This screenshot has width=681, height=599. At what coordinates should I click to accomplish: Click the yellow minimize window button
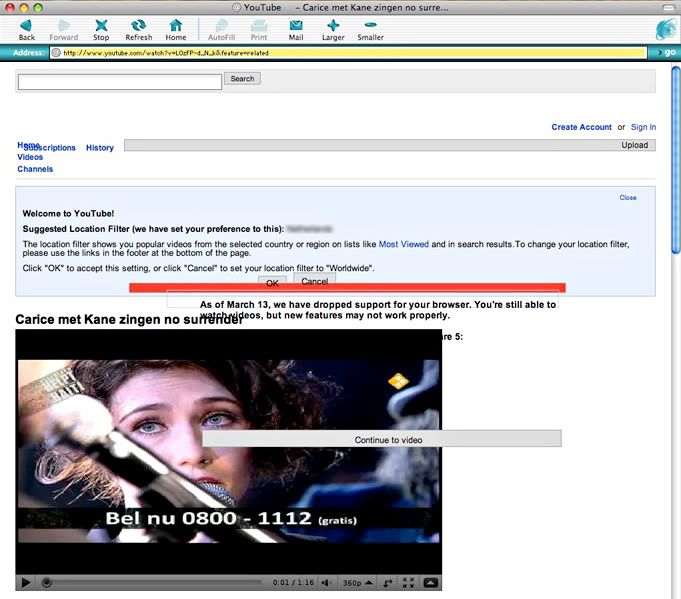[24, 7]
